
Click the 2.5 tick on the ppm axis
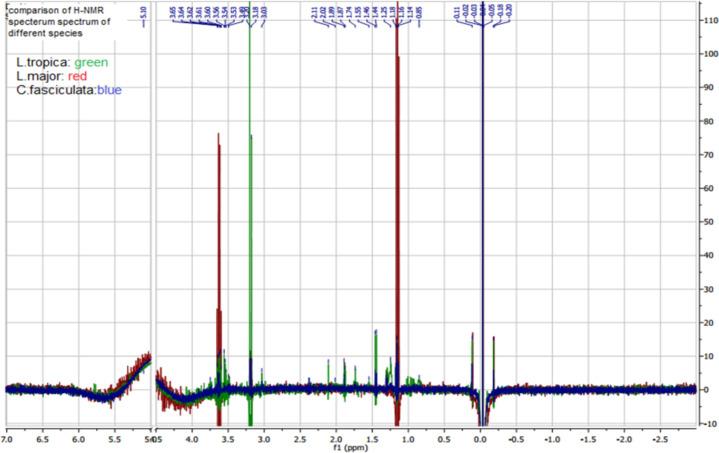point(300,439)
